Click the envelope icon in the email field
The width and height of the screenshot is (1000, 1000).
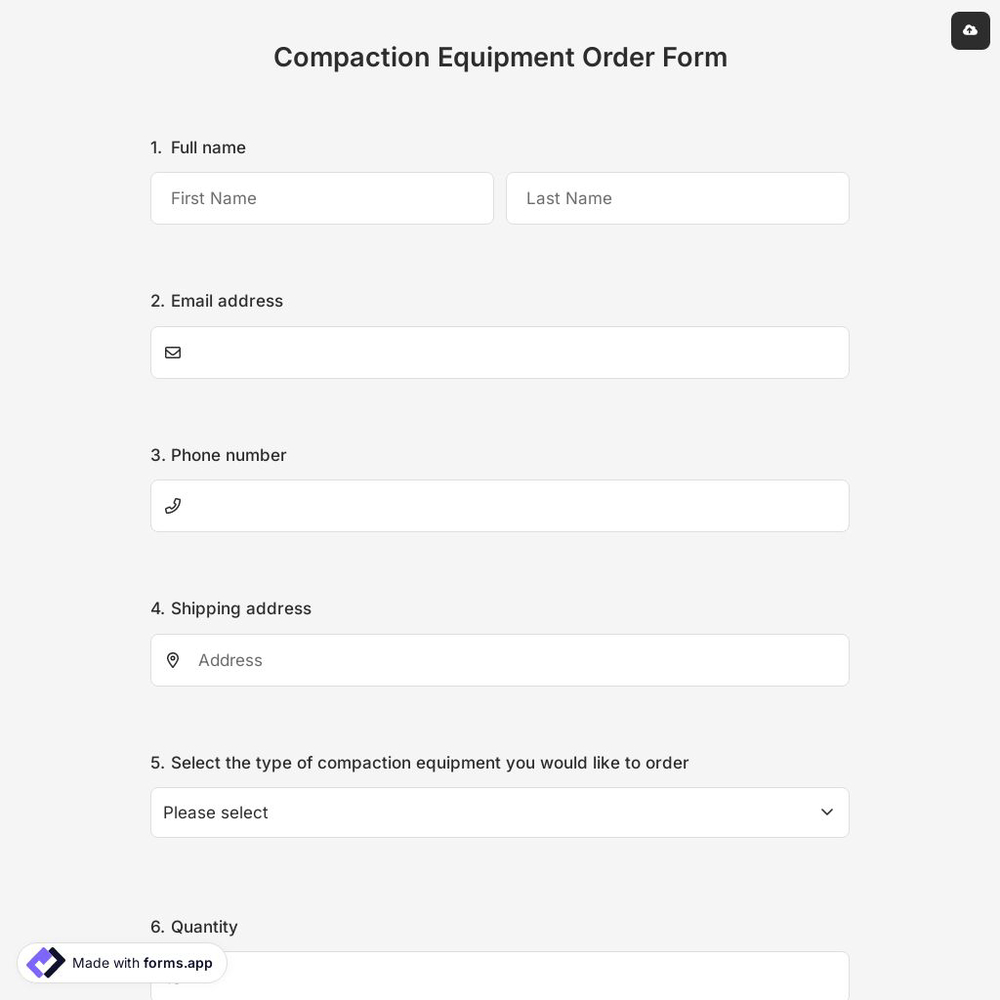coord(173,352)
